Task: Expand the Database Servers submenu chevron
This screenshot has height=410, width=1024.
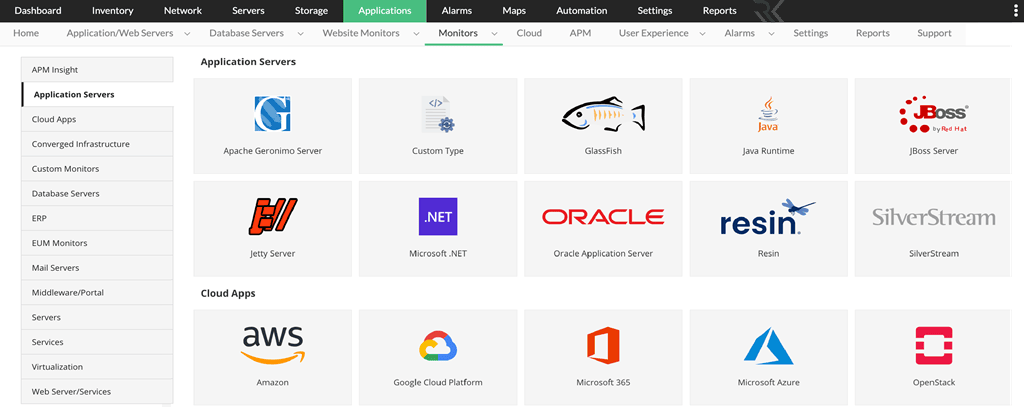Action: tap(300, 34)
